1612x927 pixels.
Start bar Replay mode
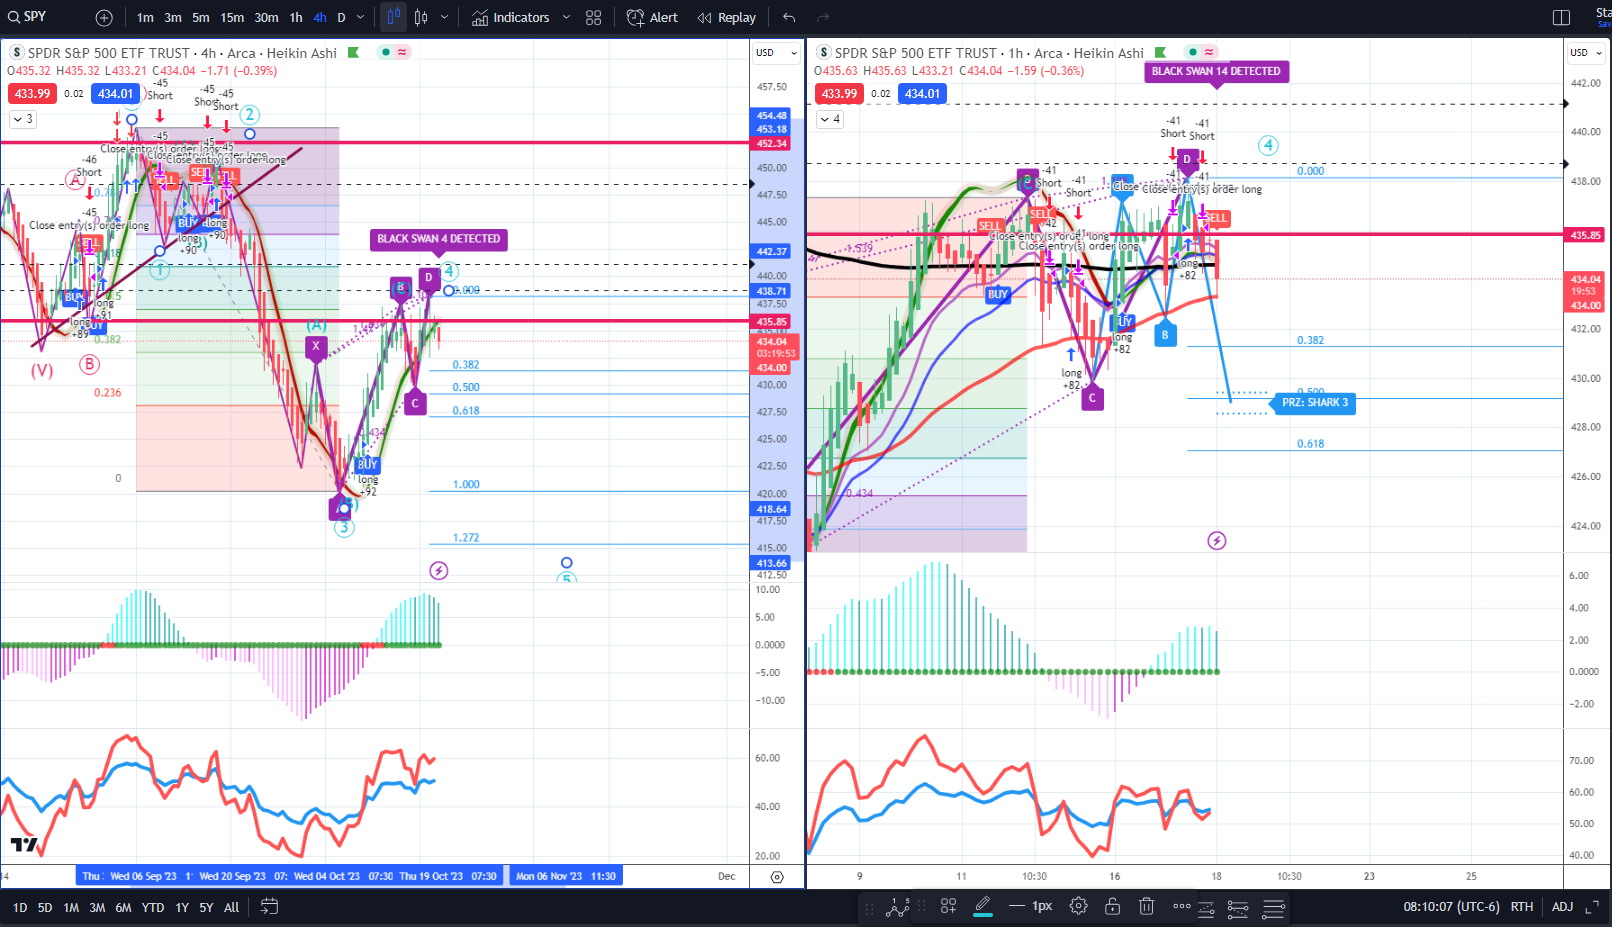pos(727,18)
